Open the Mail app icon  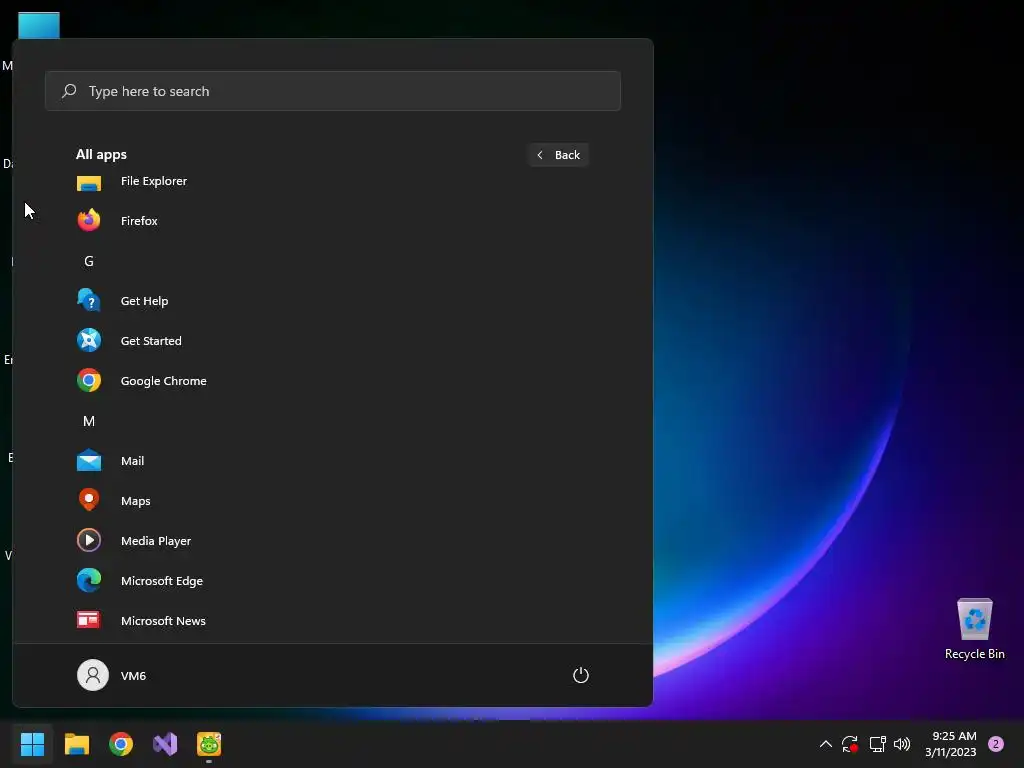click(89, 460)
